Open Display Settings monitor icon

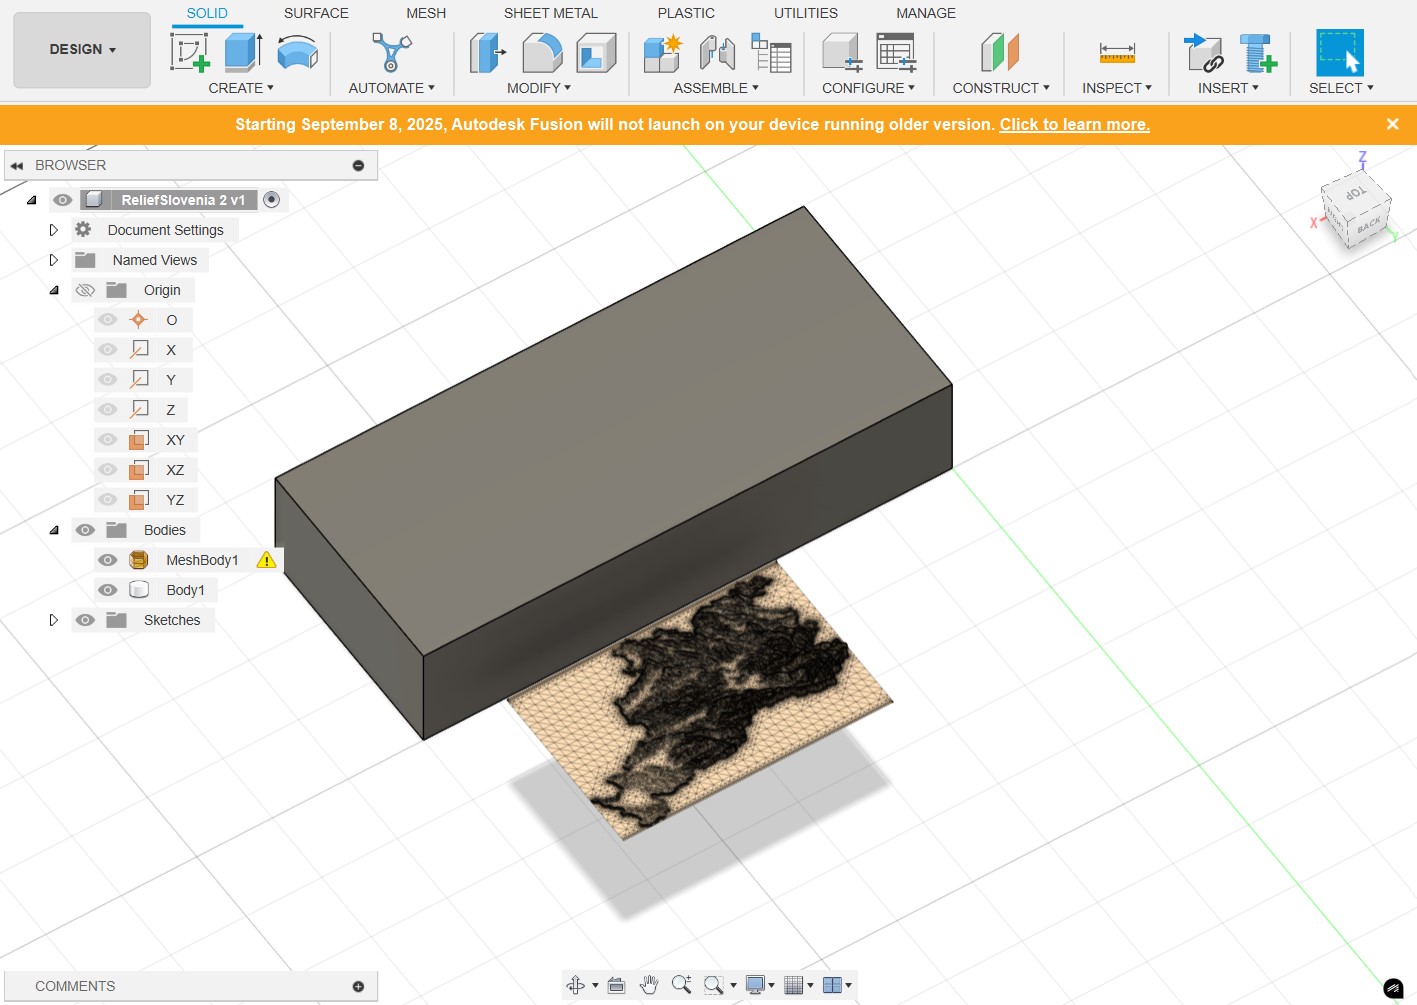point(756,985)
